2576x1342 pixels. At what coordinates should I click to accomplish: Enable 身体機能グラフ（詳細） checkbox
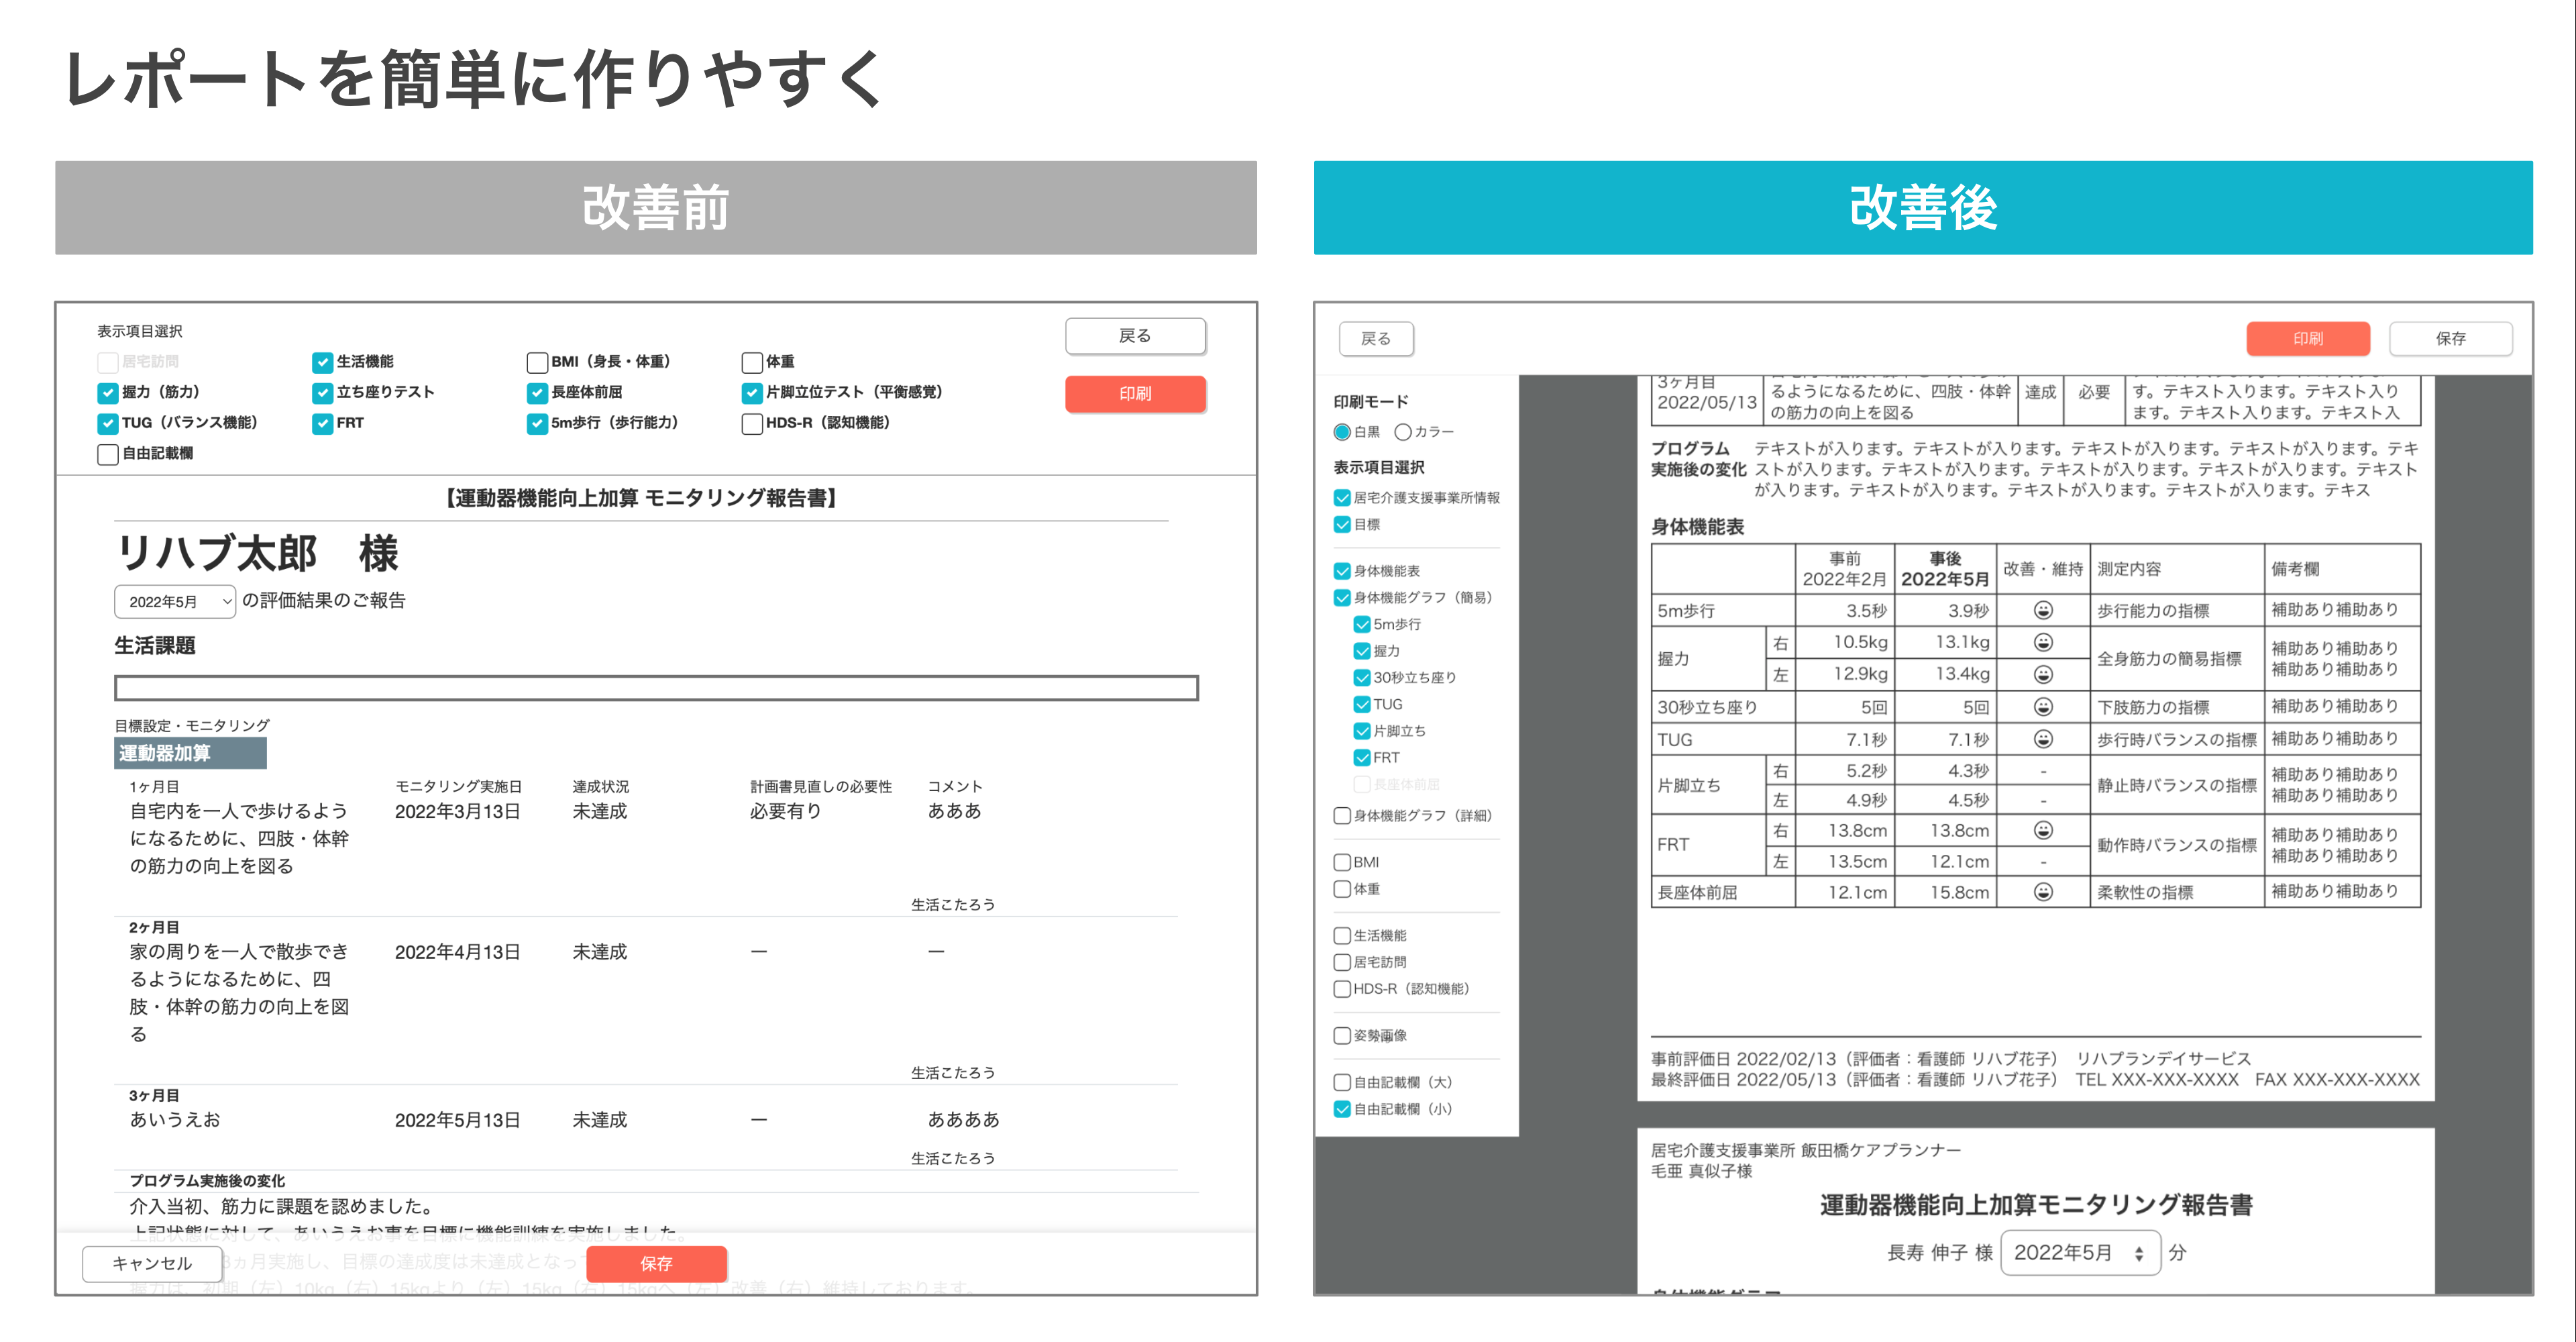coord(1342,816)
